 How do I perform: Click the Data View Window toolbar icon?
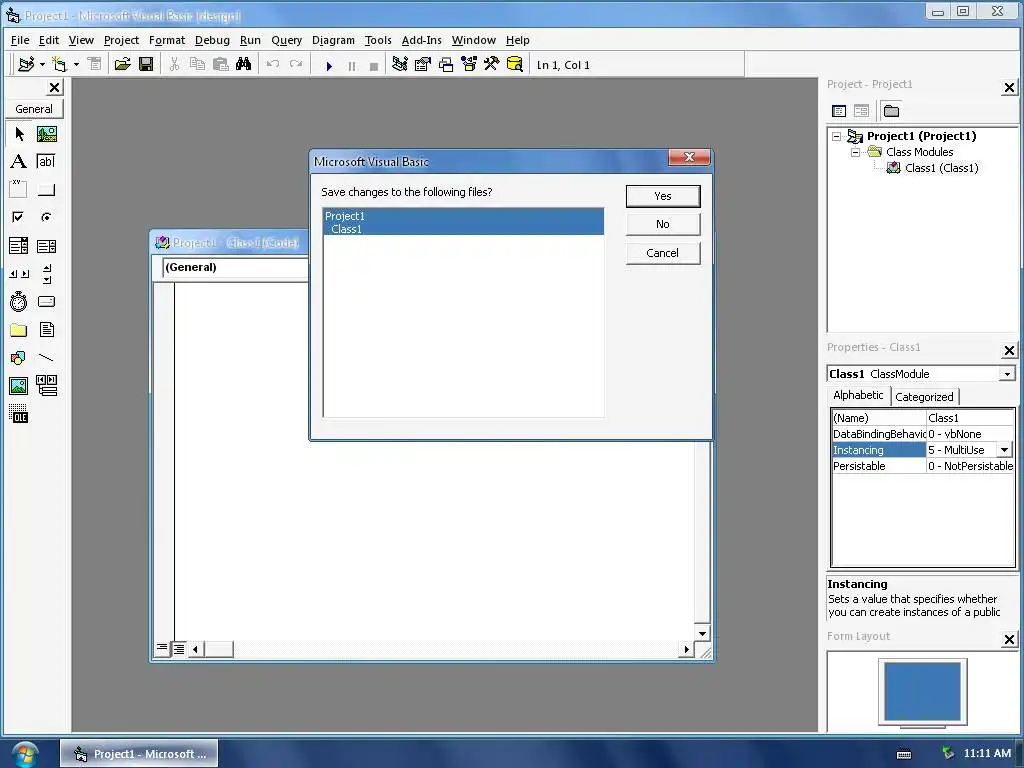pyautogui.click(x=515, y=64)
